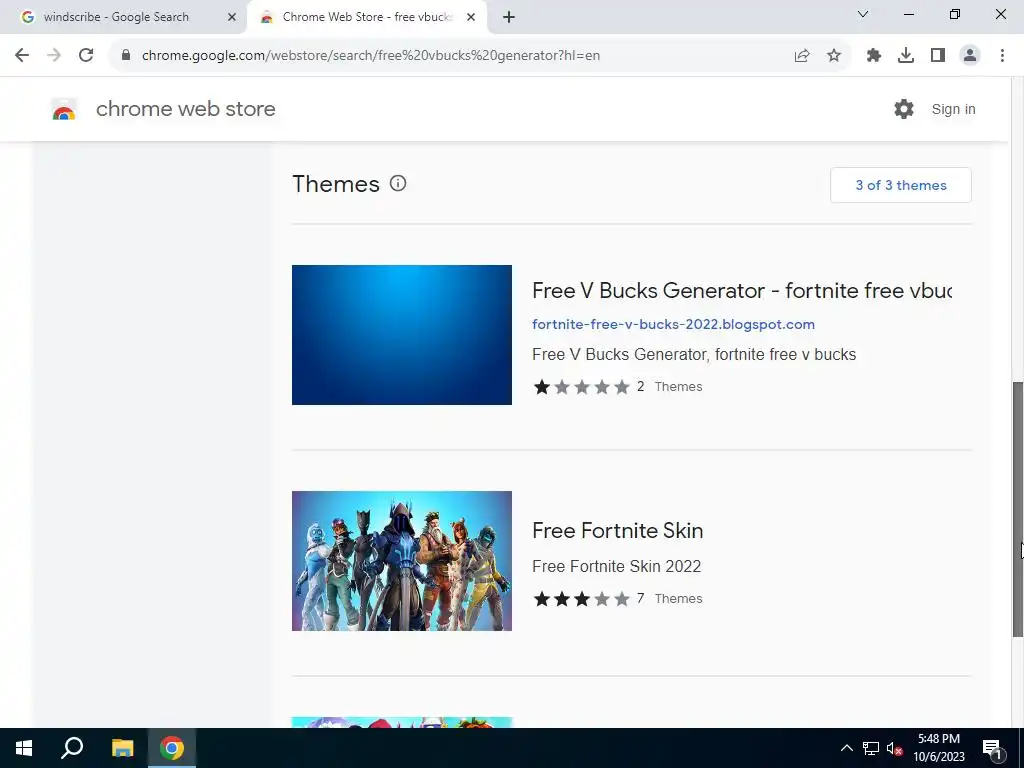Click the chrome web store header text
The height and width of the screenshot is (768, 1024).
[x=185, y=109]
